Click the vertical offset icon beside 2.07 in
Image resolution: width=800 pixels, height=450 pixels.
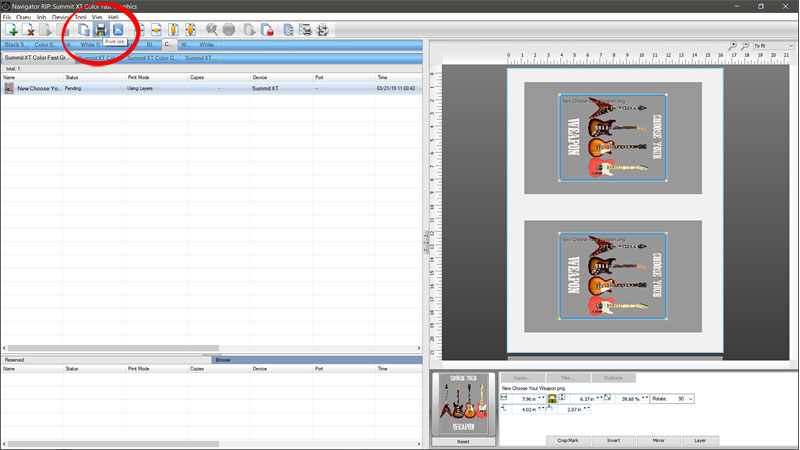click(x=549, y=408)
